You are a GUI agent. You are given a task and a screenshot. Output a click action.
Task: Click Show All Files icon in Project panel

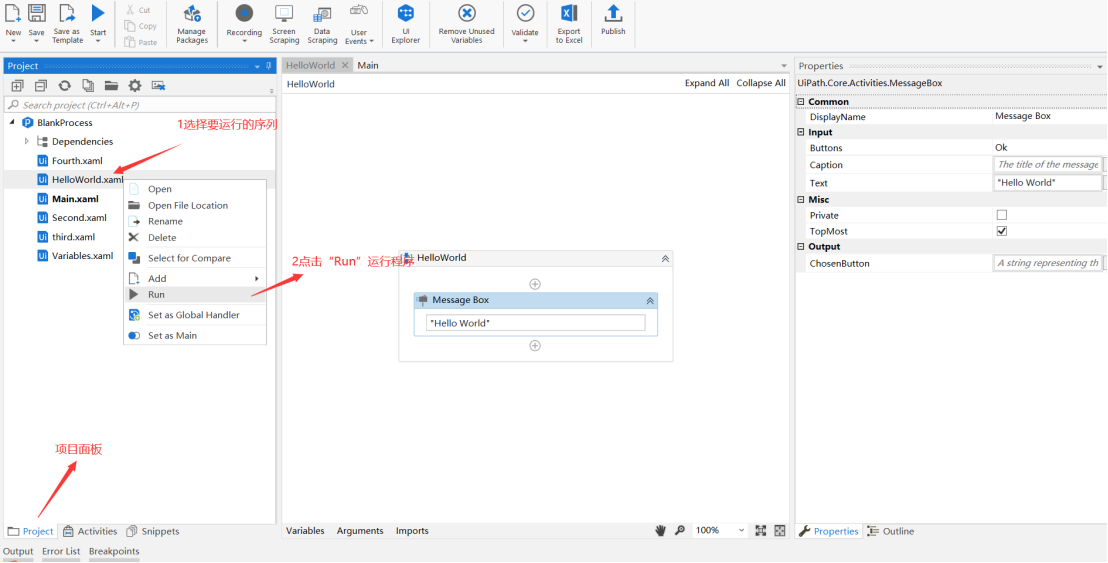click(x=88, y=85)
